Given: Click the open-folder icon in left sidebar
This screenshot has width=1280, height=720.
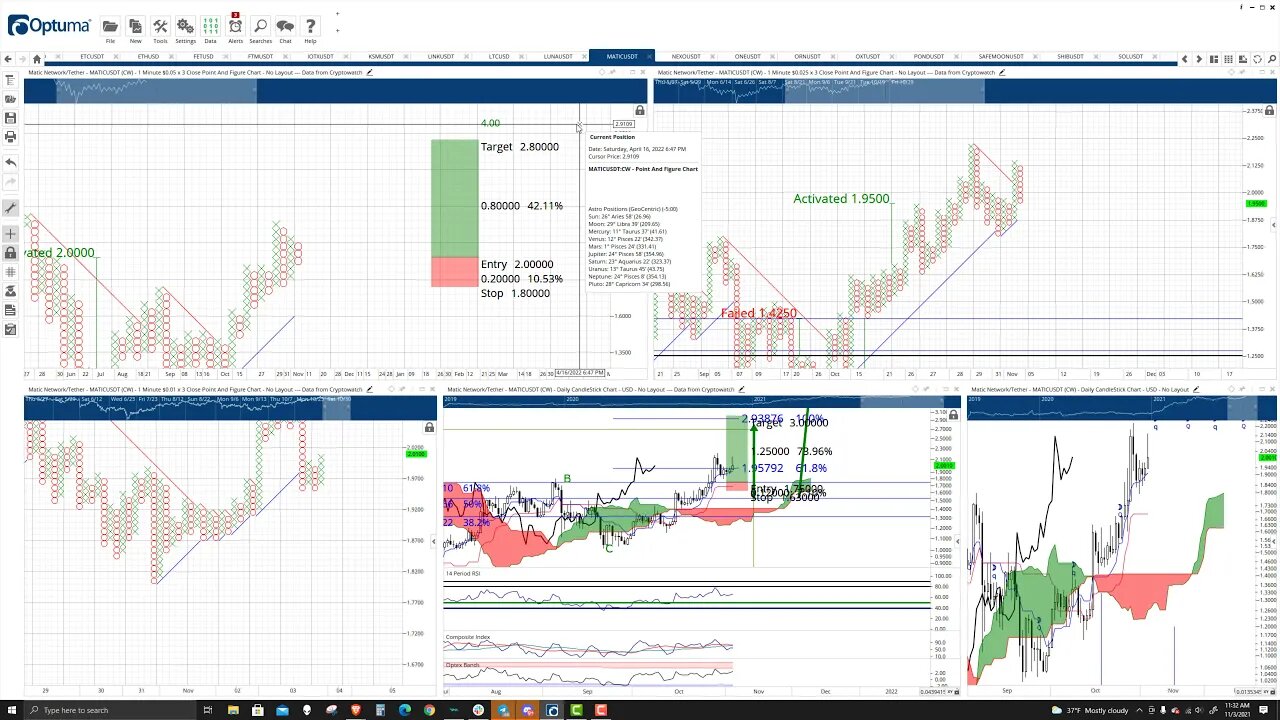Looking at the screenshot, I should coord(10,99).
